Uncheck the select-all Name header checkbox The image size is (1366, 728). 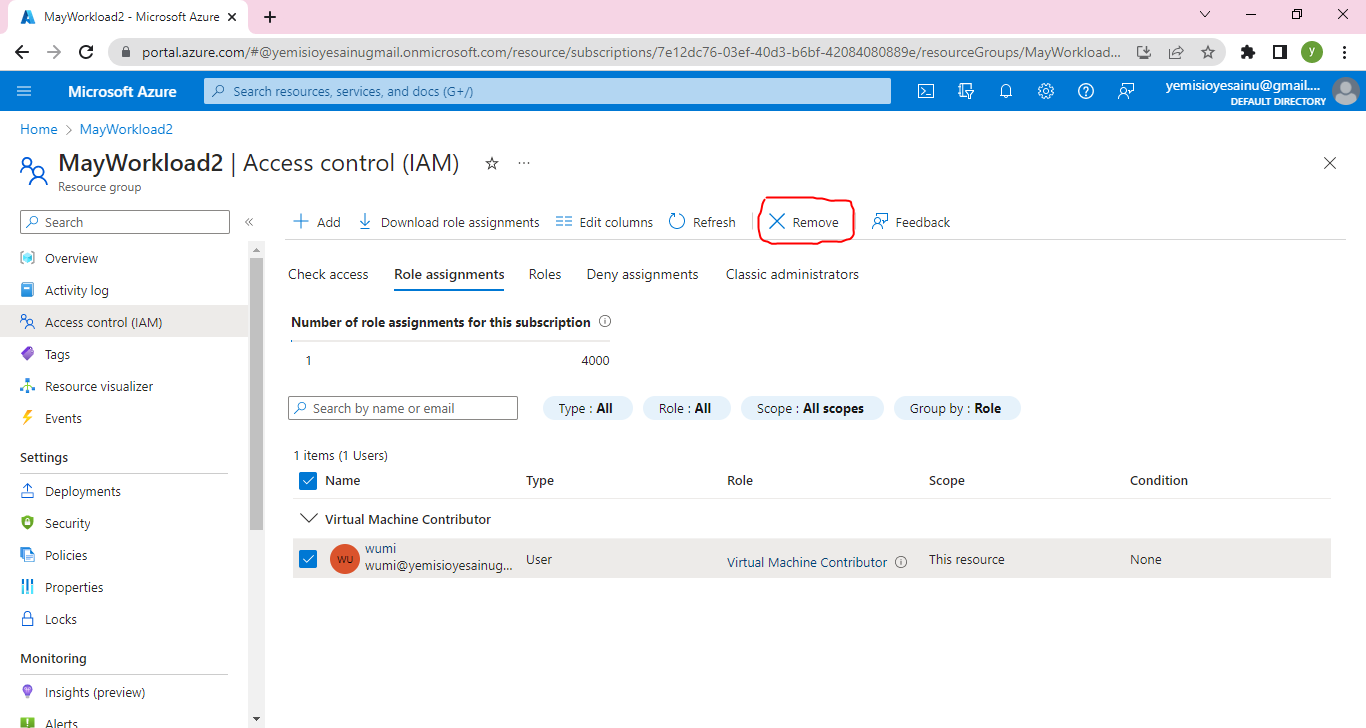tap(308, 481)
